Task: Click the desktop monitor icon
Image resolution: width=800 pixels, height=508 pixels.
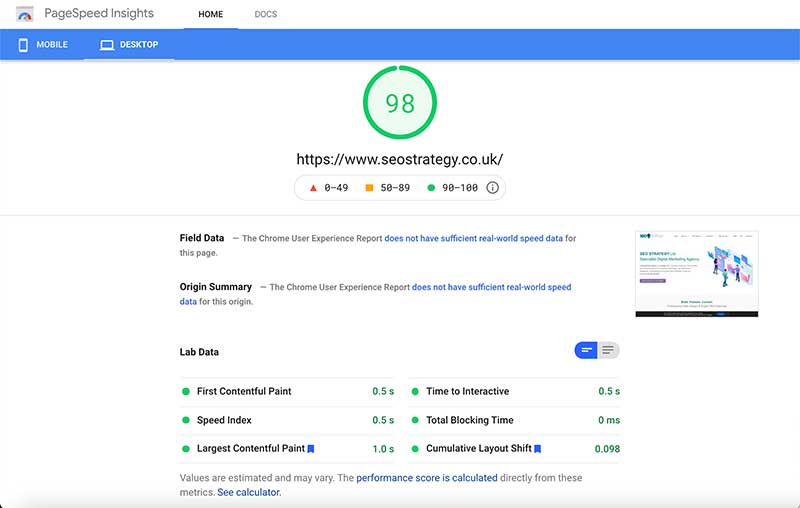Action: click(x=107, y=45)
